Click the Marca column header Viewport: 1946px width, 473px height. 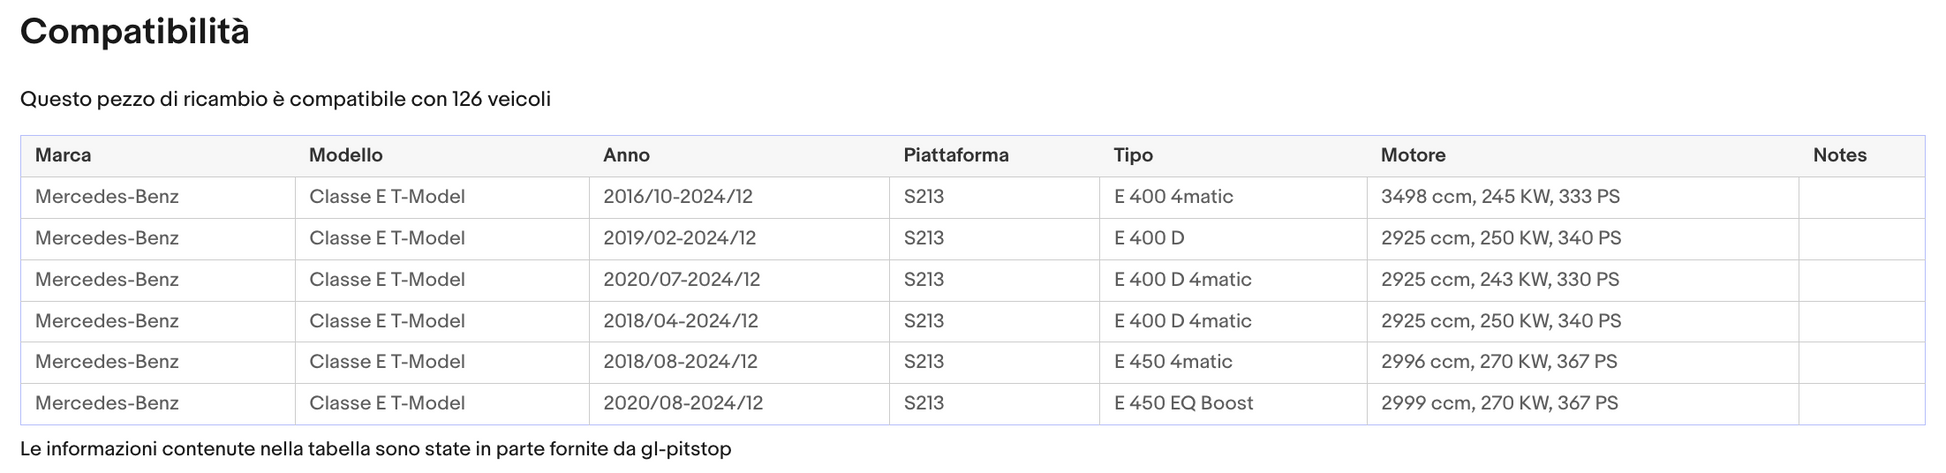pyautogui.click(x=158, y=156)
